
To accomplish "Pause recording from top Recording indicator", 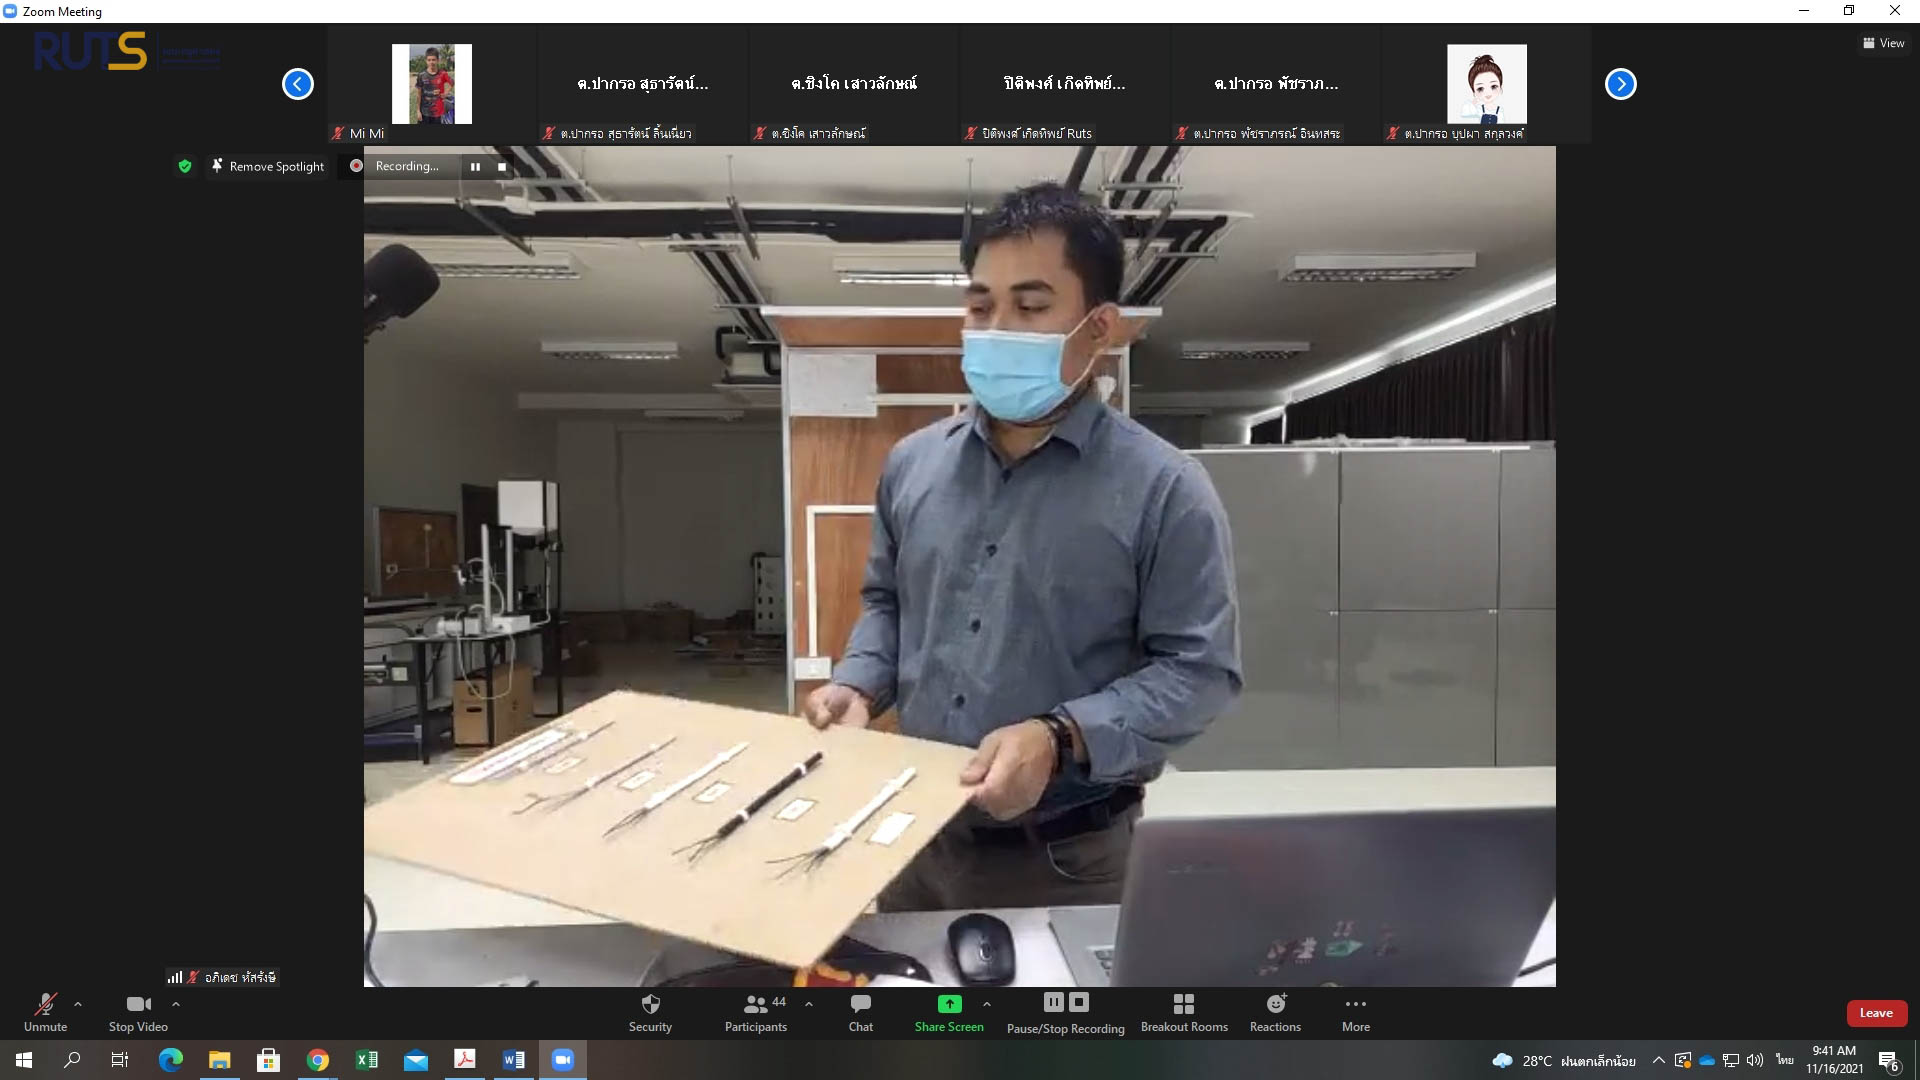I will click(x=475, y=167).
